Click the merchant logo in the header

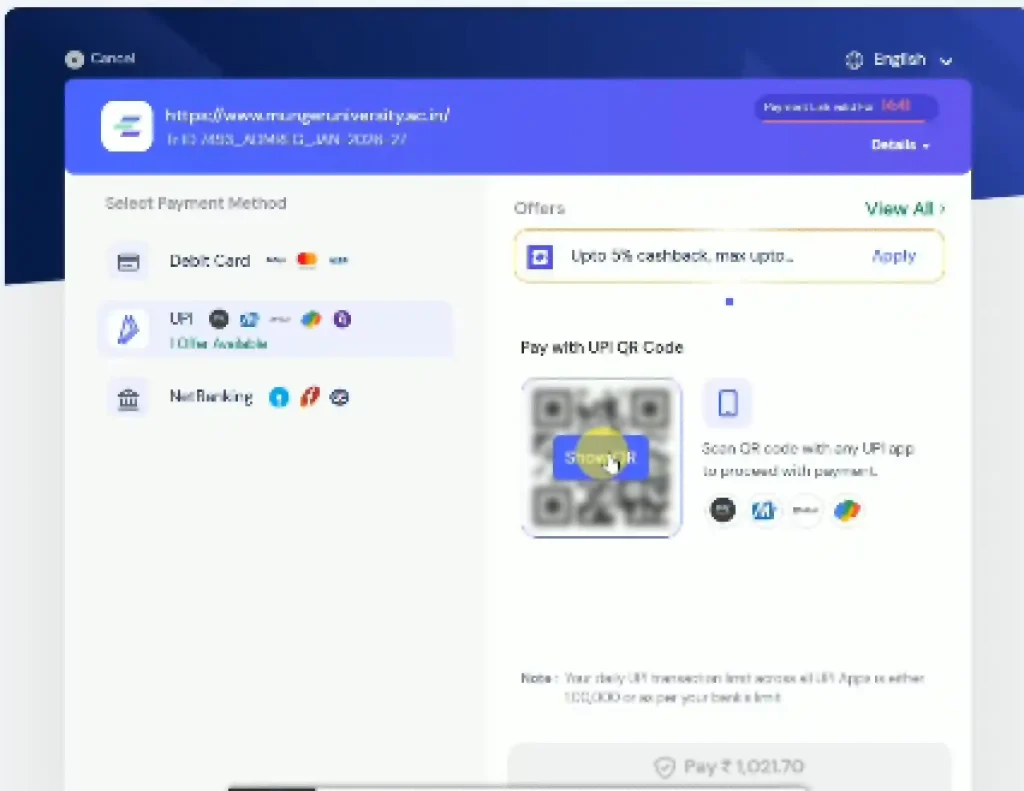pos(127,126)
